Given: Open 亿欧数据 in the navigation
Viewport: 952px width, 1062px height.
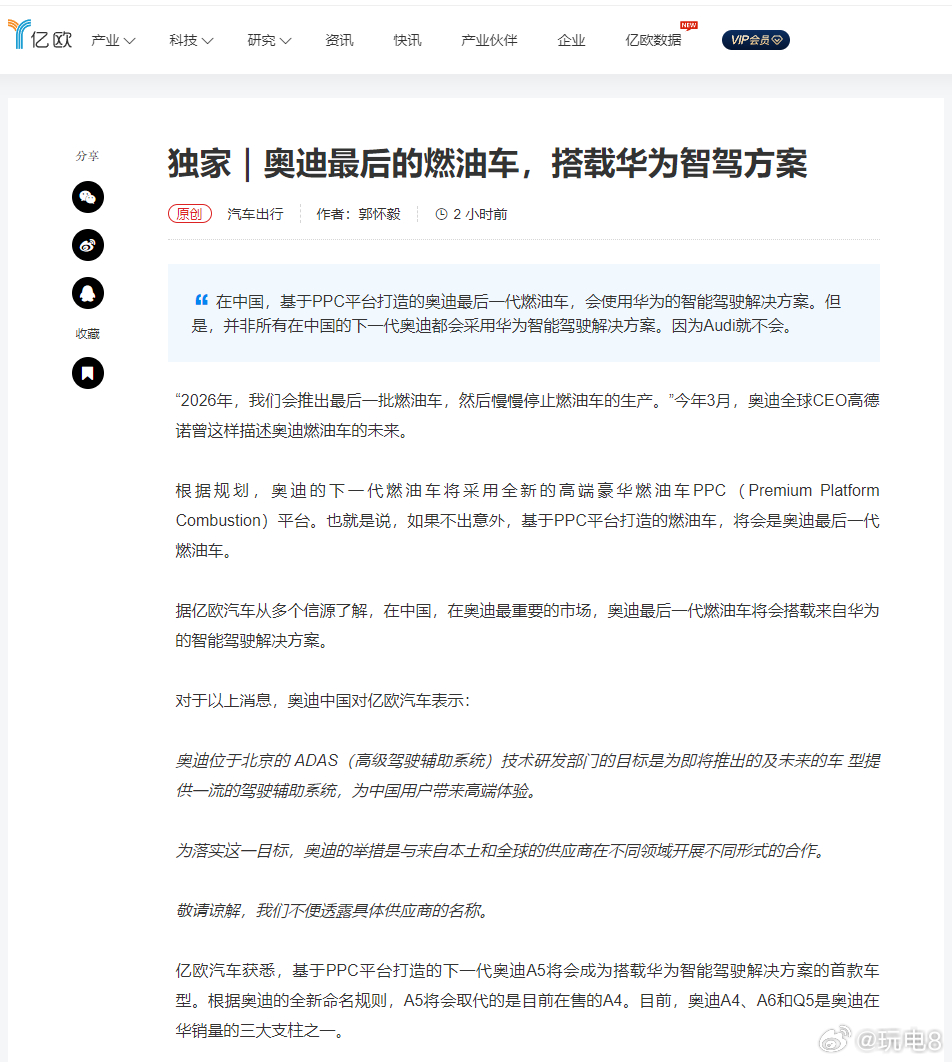Looking at the screenshot, I should pyautogui.click(x=653, y=41).
